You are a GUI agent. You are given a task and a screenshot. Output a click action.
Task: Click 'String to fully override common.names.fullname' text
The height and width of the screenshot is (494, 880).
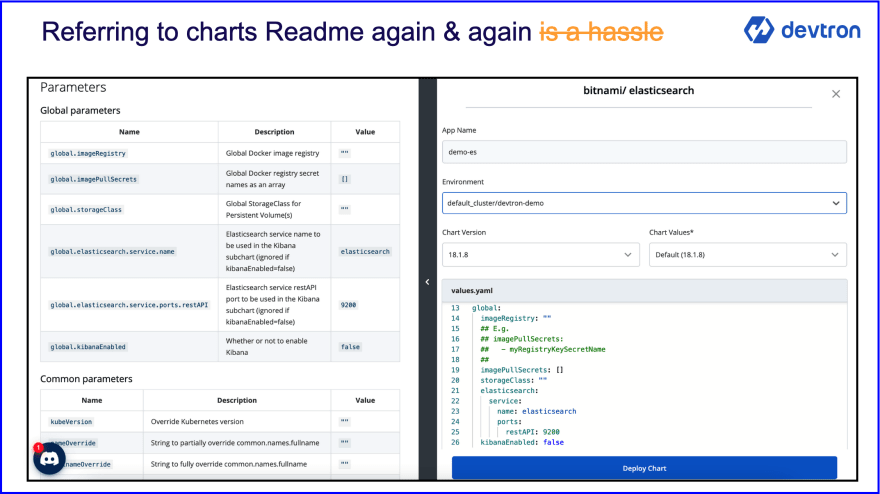(x=228, y=464)
